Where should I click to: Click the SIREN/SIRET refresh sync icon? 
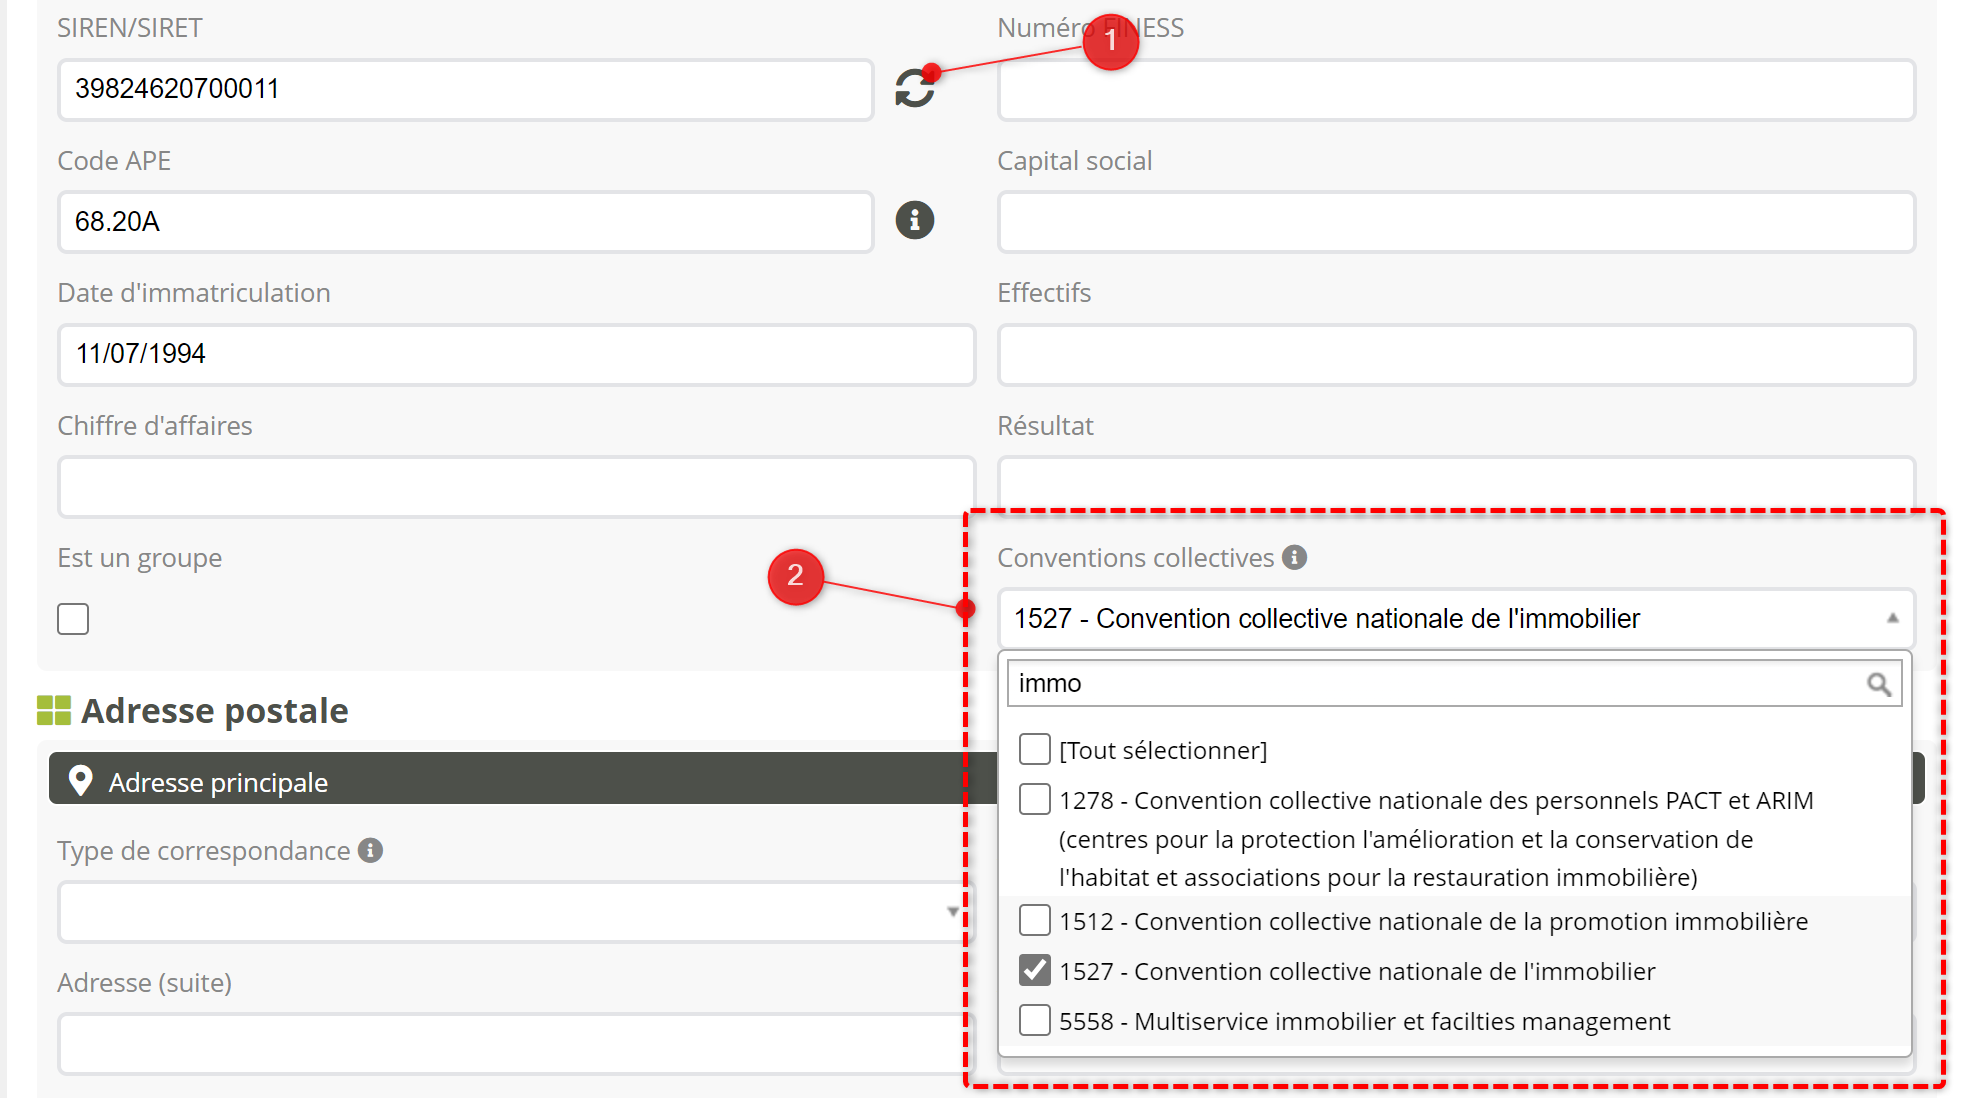click(x=914, y=89)
